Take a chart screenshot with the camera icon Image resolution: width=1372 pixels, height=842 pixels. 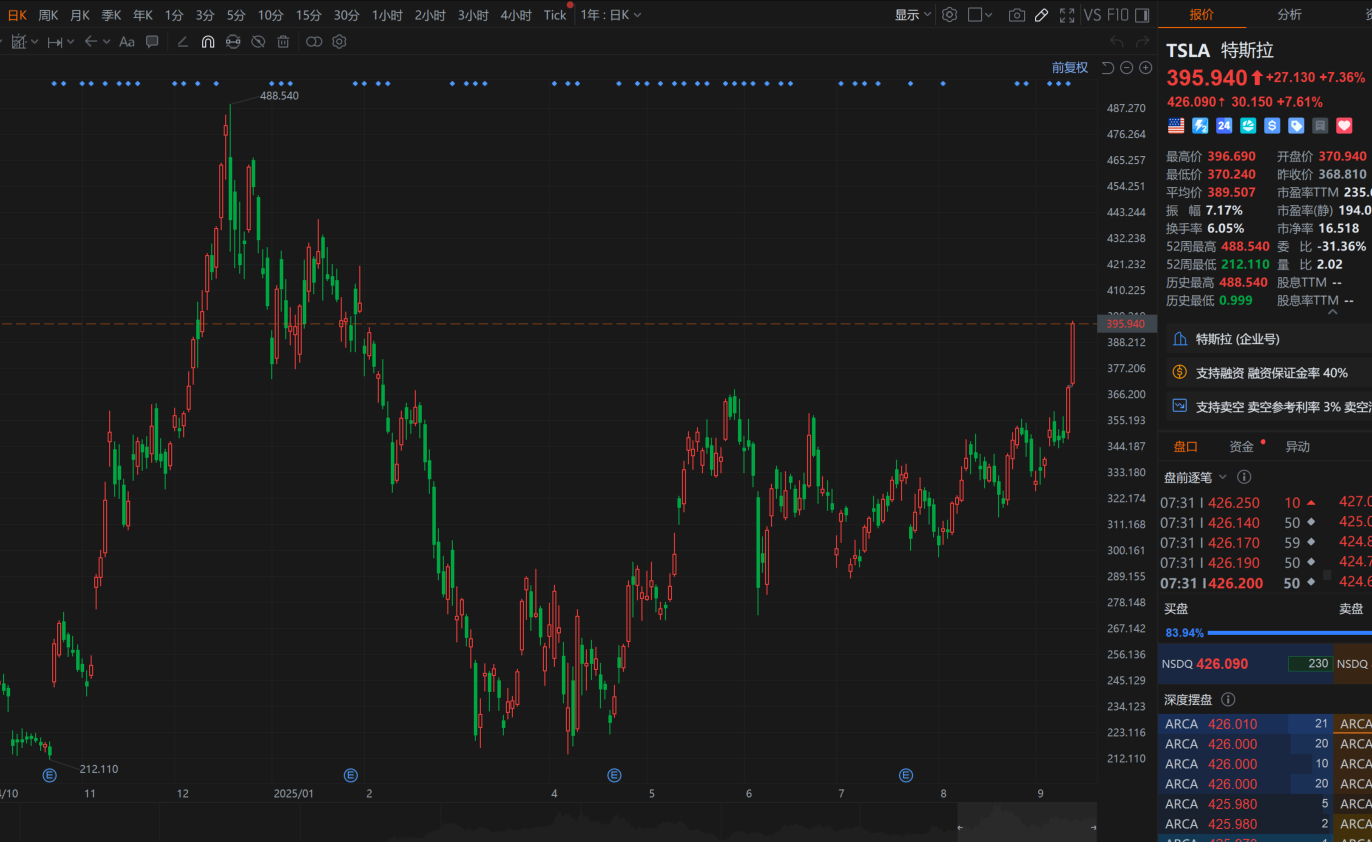tap(1017, 15)
